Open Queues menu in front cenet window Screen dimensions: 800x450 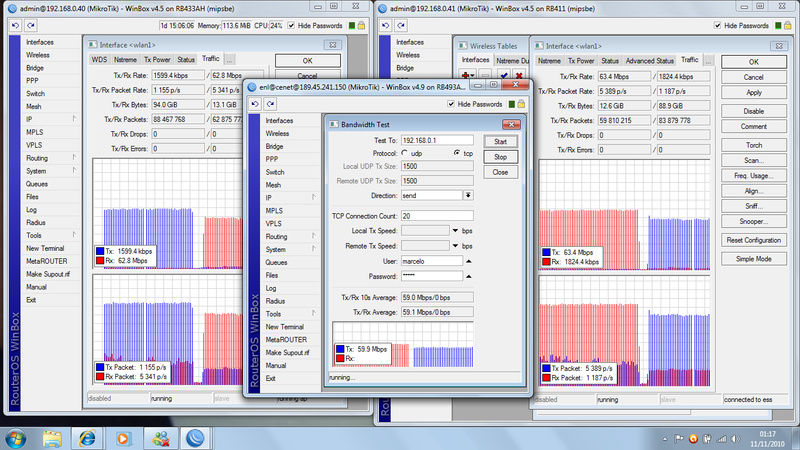[276, 262]
